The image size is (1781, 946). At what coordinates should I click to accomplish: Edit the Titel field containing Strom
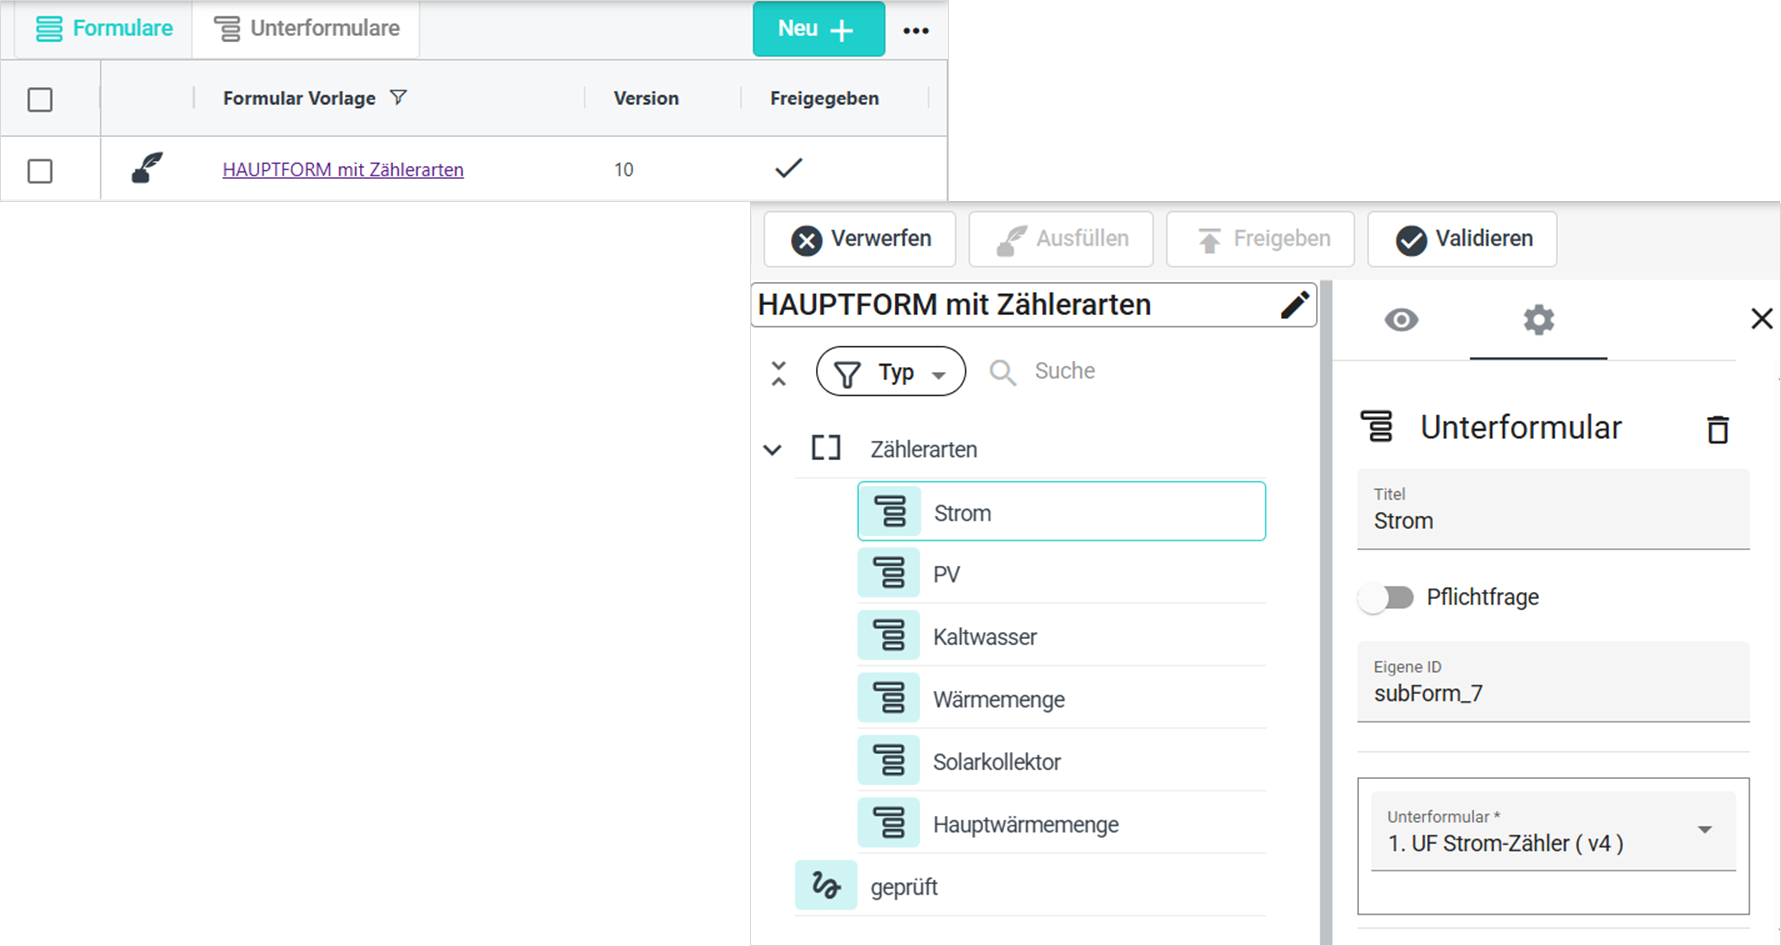point(1553,509)
